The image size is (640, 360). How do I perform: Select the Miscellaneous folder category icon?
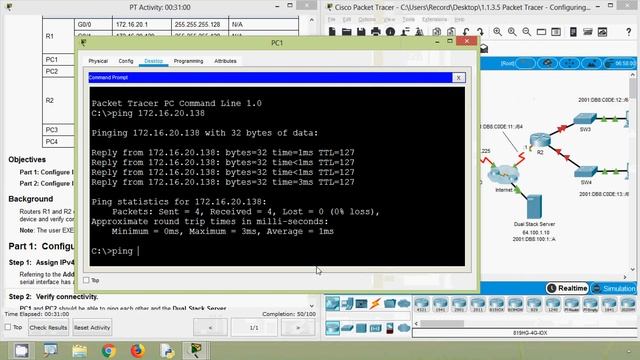(x=390, y=303)
